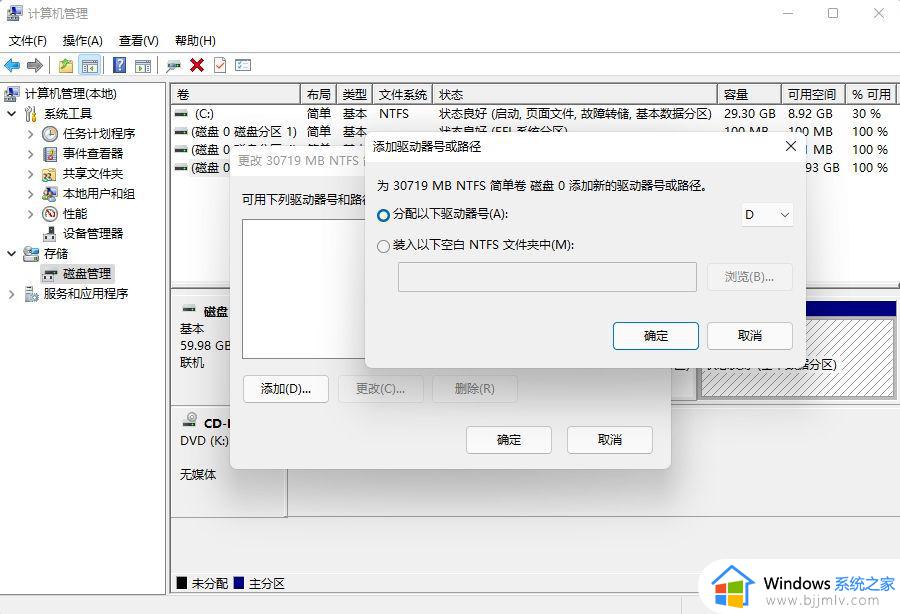This screenshot has width=900, height=614.
Task: Click the 类型 column header
Action: pos(355,94)
